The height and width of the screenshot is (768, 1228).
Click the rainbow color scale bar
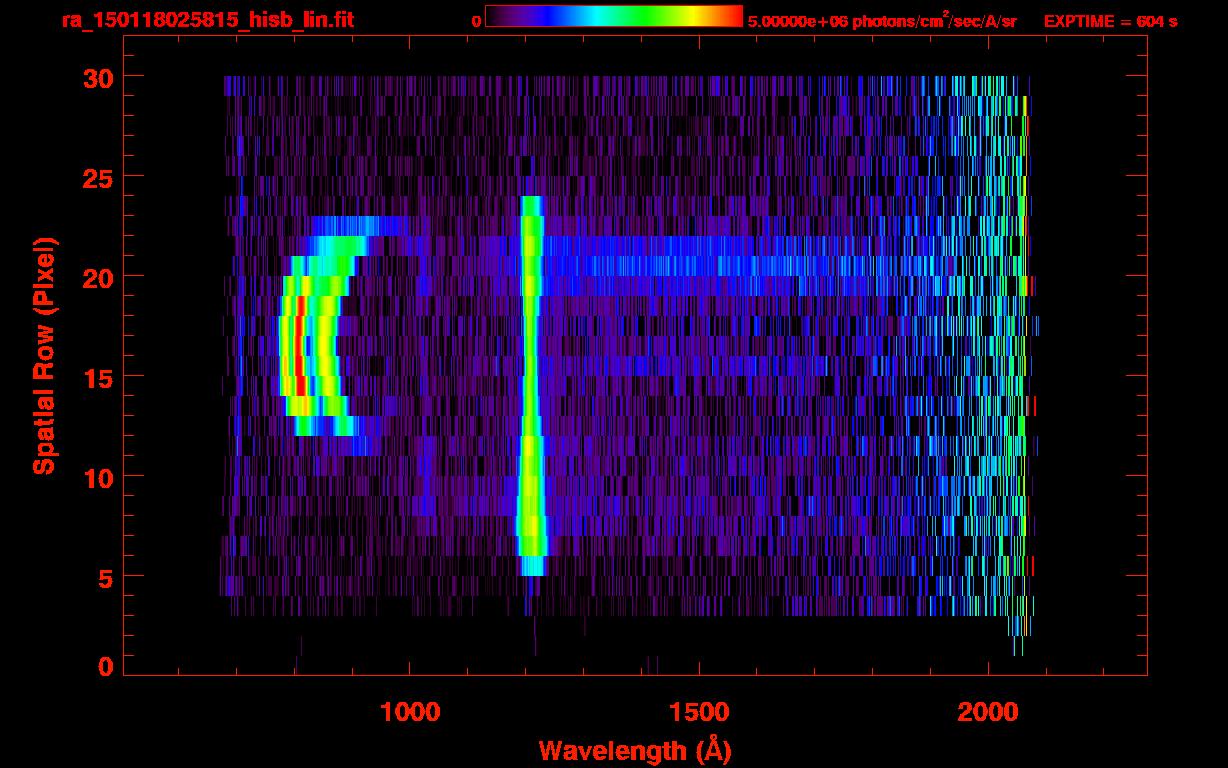[614, 17]
